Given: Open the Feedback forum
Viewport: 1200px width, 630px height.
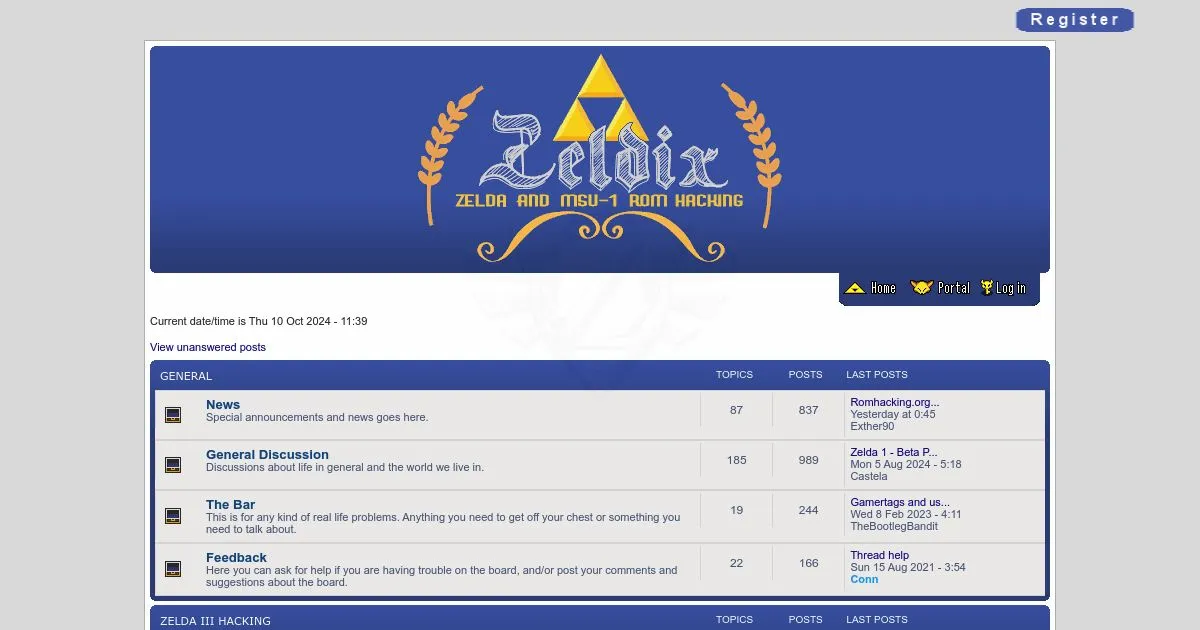Looking at the screenshot, I should click(236, 558).
